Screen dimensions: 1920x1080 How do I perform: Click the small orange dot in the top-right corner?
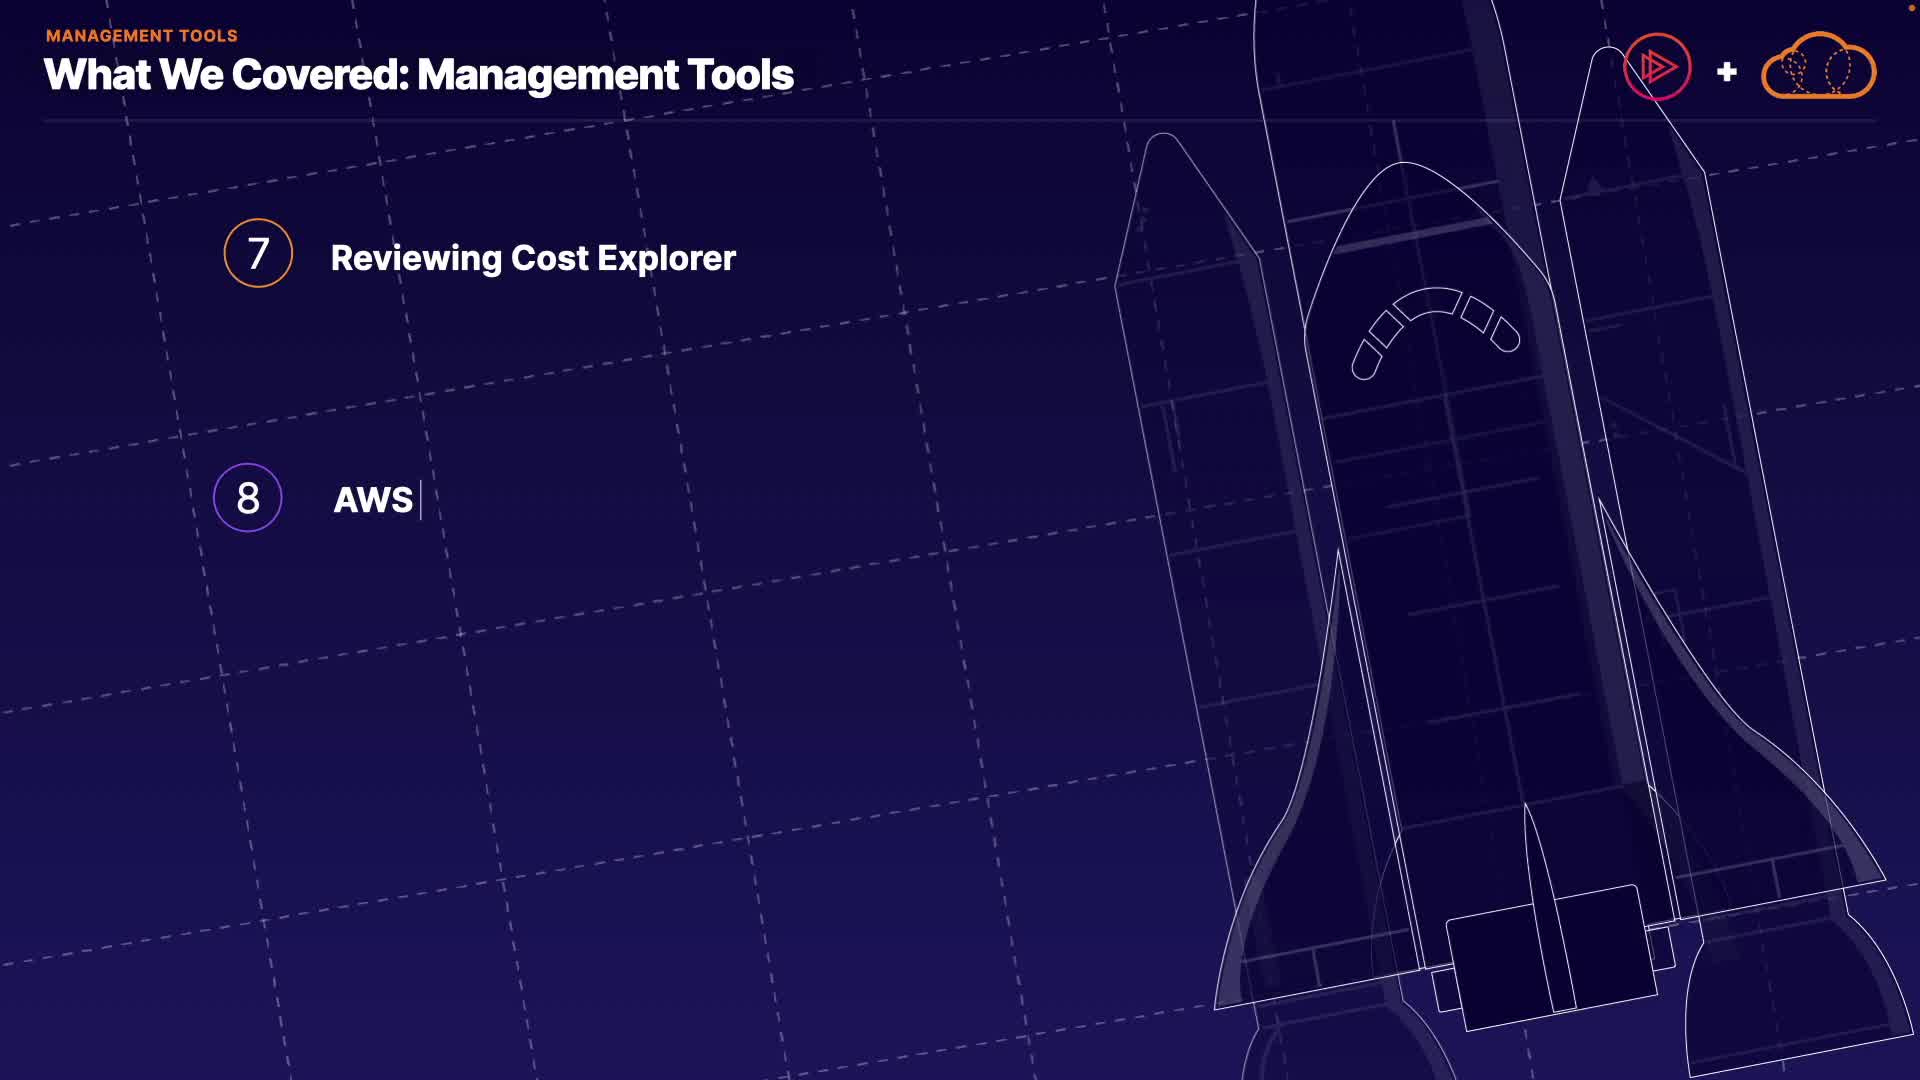point(1910,8)
